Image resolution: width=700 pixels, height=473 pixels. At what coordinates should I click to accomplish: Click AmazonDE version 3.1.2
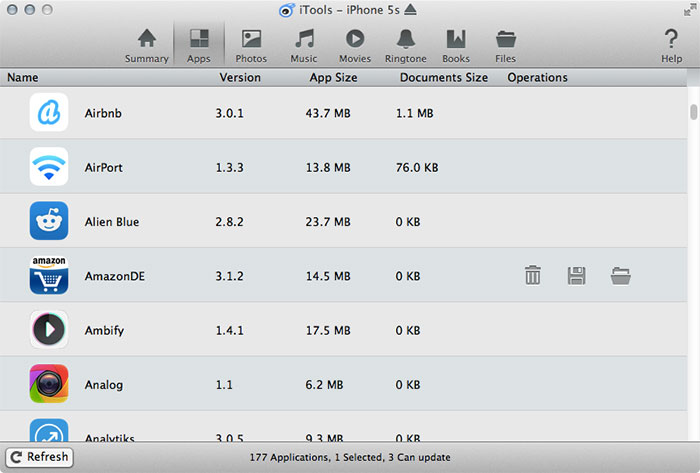[229, 276]
